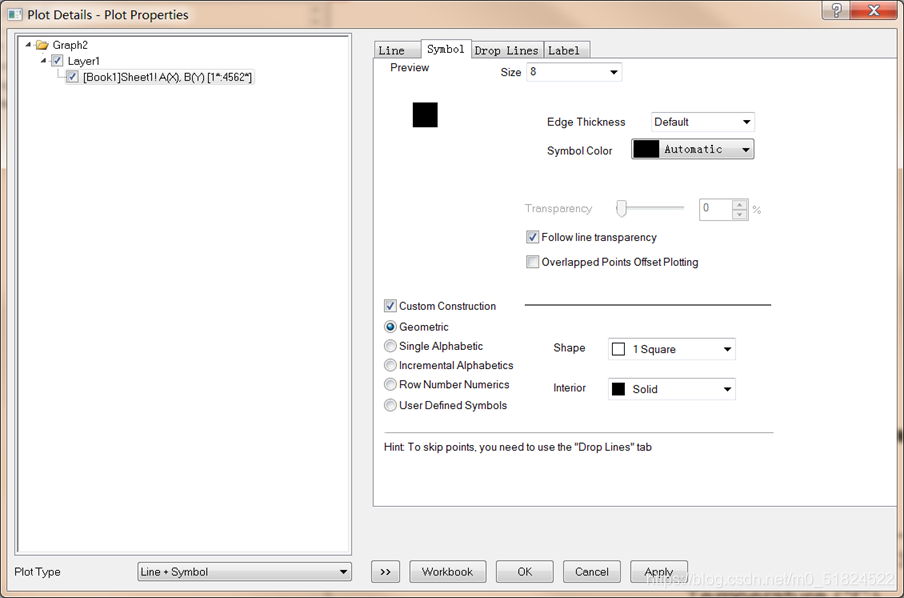Click the Transparency slider handle
The height and width of the screenshot is (598, 904).
pyautogui.click(x=621, y=208)
